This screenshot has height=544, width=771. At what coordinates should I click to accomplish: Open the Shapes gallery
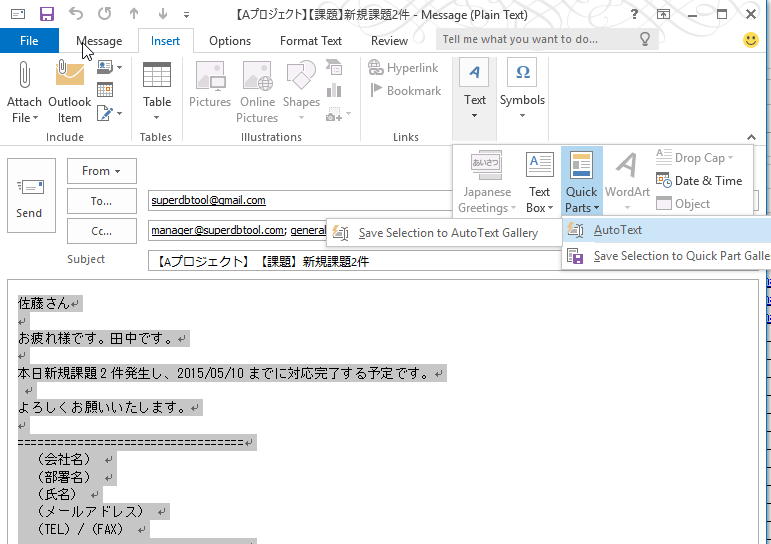pyautogui.click(x=301, y=91)
